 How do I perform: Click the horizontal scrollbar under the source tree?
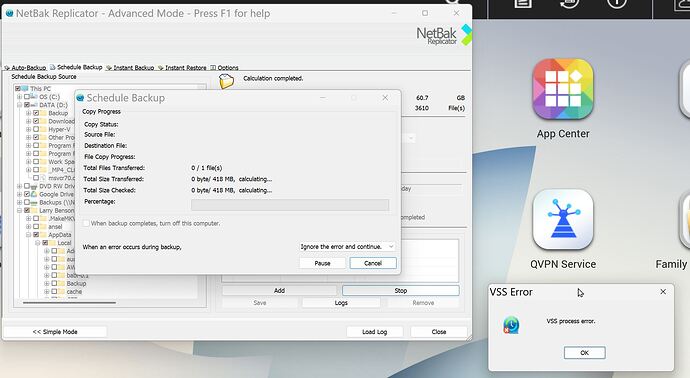pyautogui.click(x=69, y=302)
